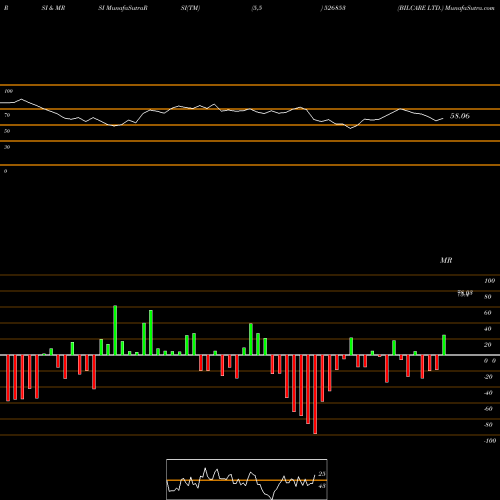The image size is (500, 500).
Task: Click the 30 label on the RSI axis
Action: click(7, 147)
